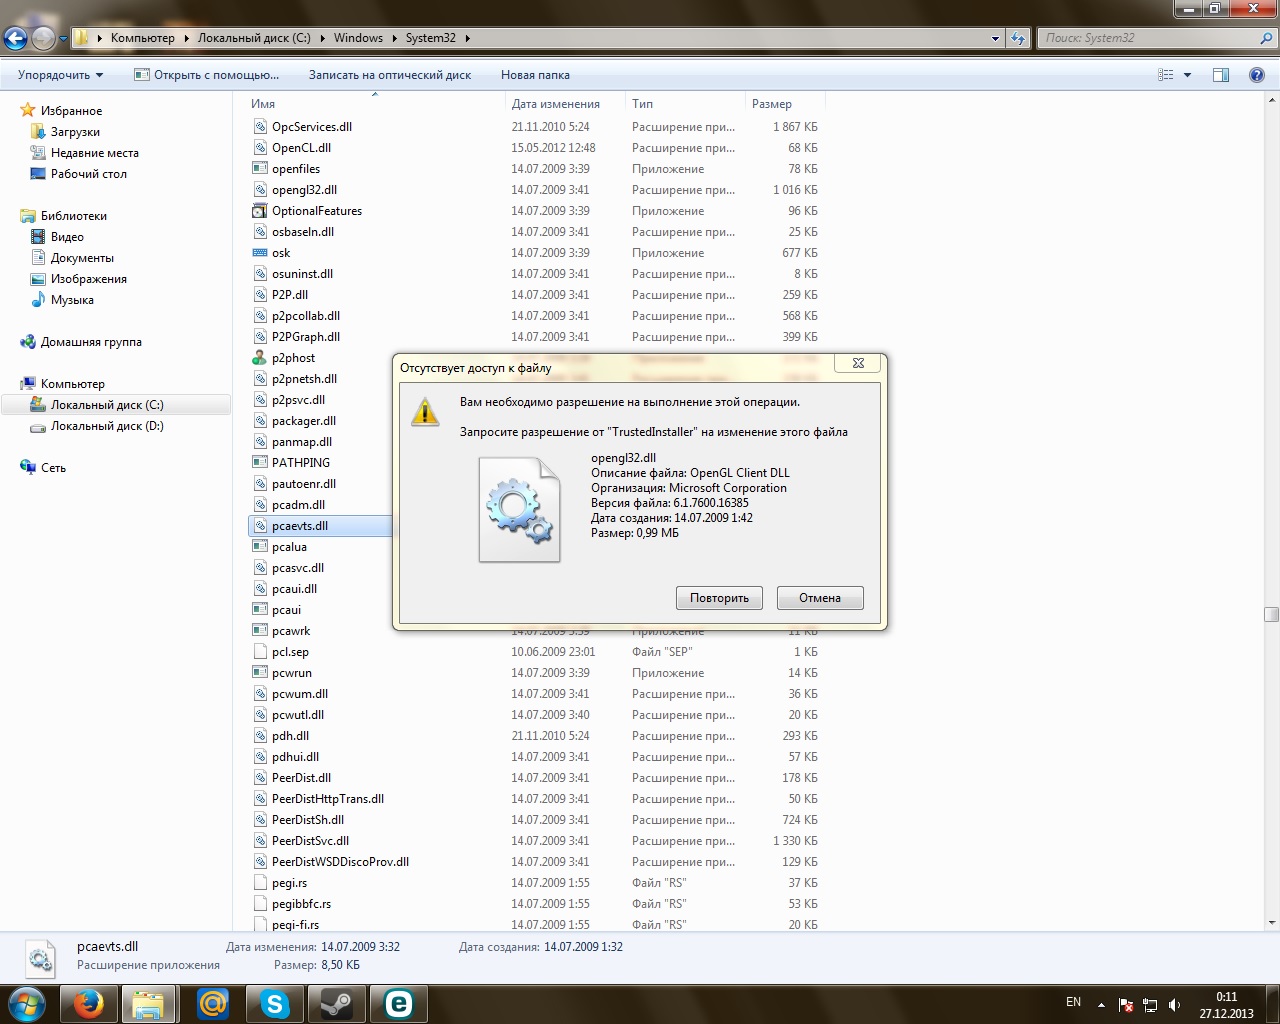The image size is (1280, 1024).
Task: Open the view options dropdown arrow
Action: [1188, 75]
